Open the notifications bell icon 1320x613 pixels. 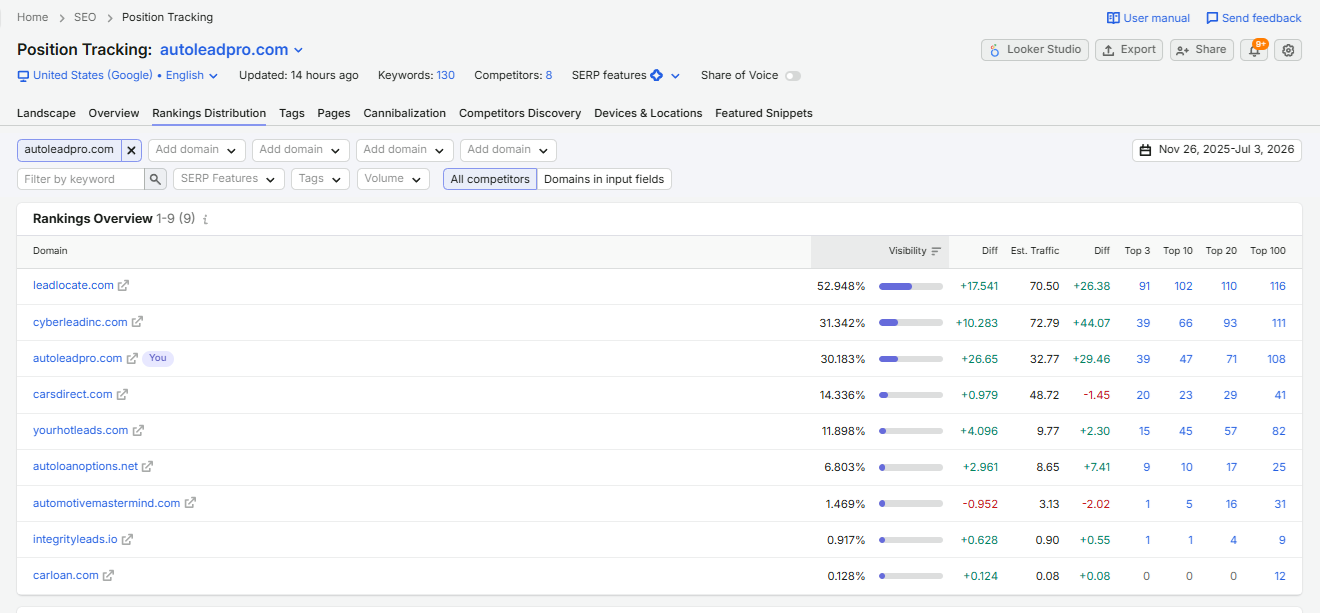[1254, 50]
